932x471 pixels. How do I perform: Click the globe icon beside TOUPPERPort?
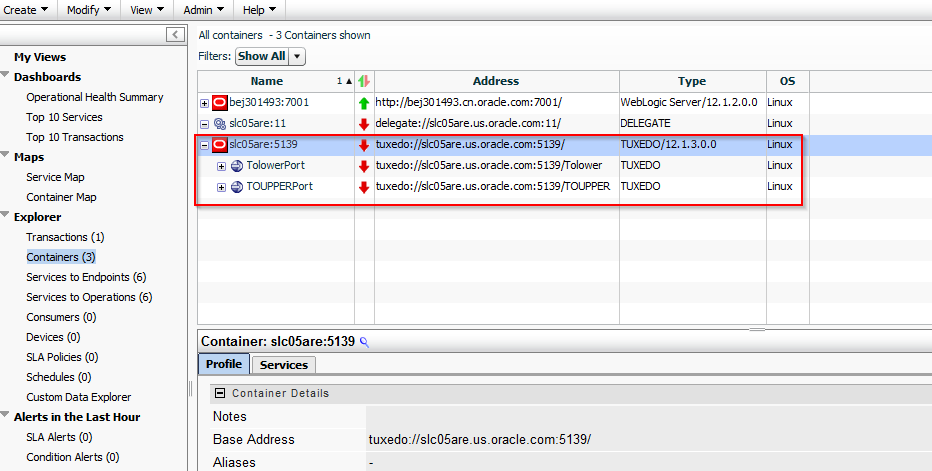pyautogui.click(x=237, y=187)
